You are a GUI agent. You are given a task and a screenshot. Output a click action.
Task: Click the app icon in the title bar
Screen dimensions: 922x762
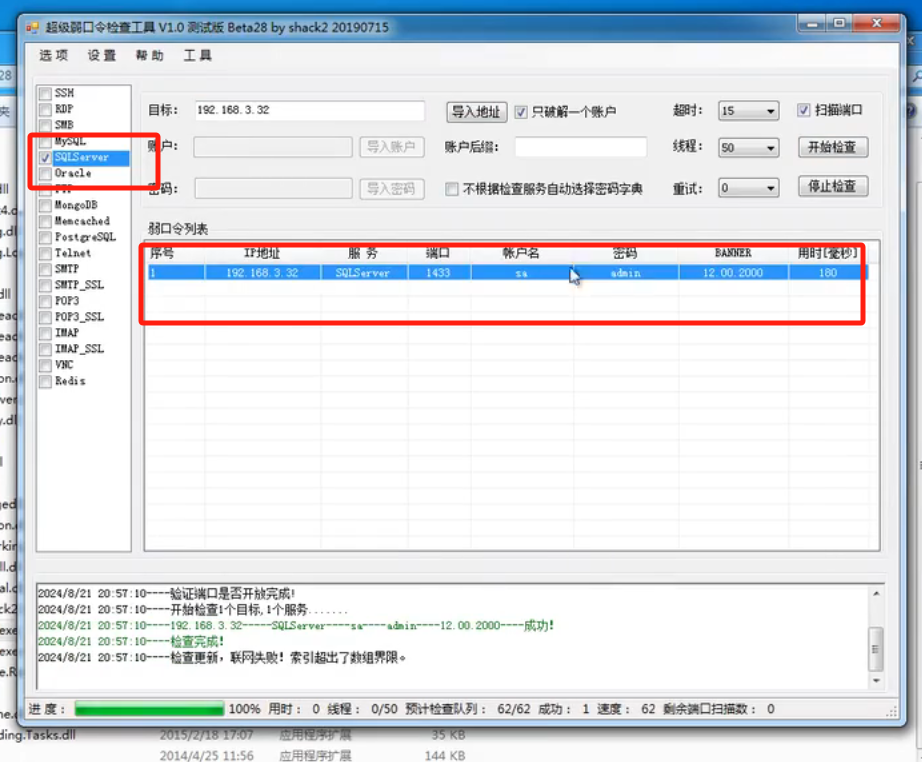tap(32, 28)
